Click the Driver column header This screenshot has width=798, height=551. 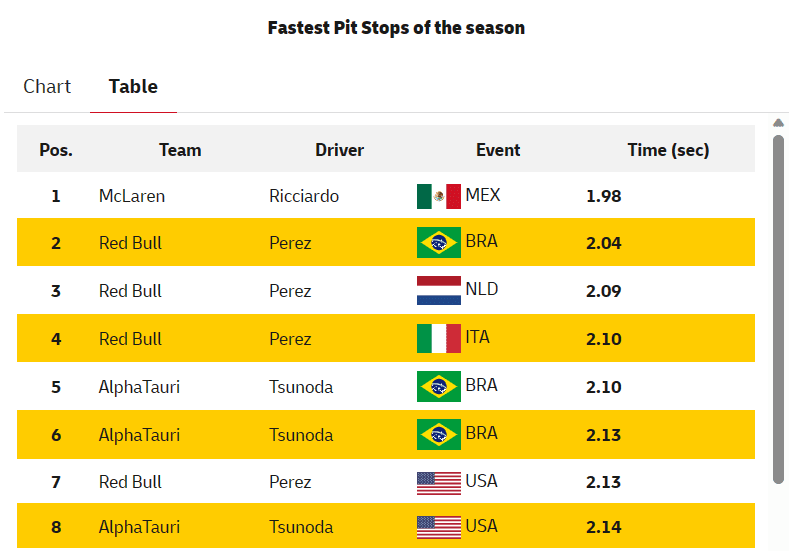tap(339, 150)
